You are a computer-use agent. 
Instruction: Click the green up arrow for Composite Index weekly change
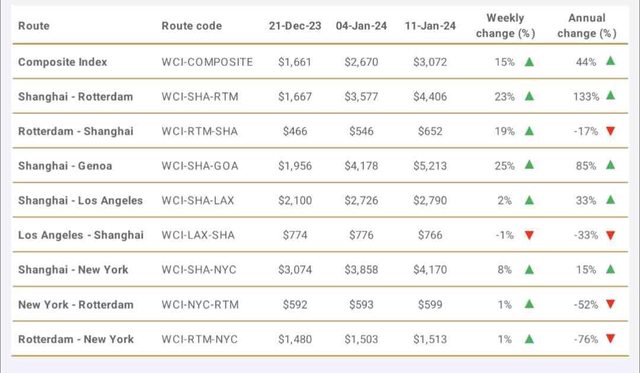529,62
